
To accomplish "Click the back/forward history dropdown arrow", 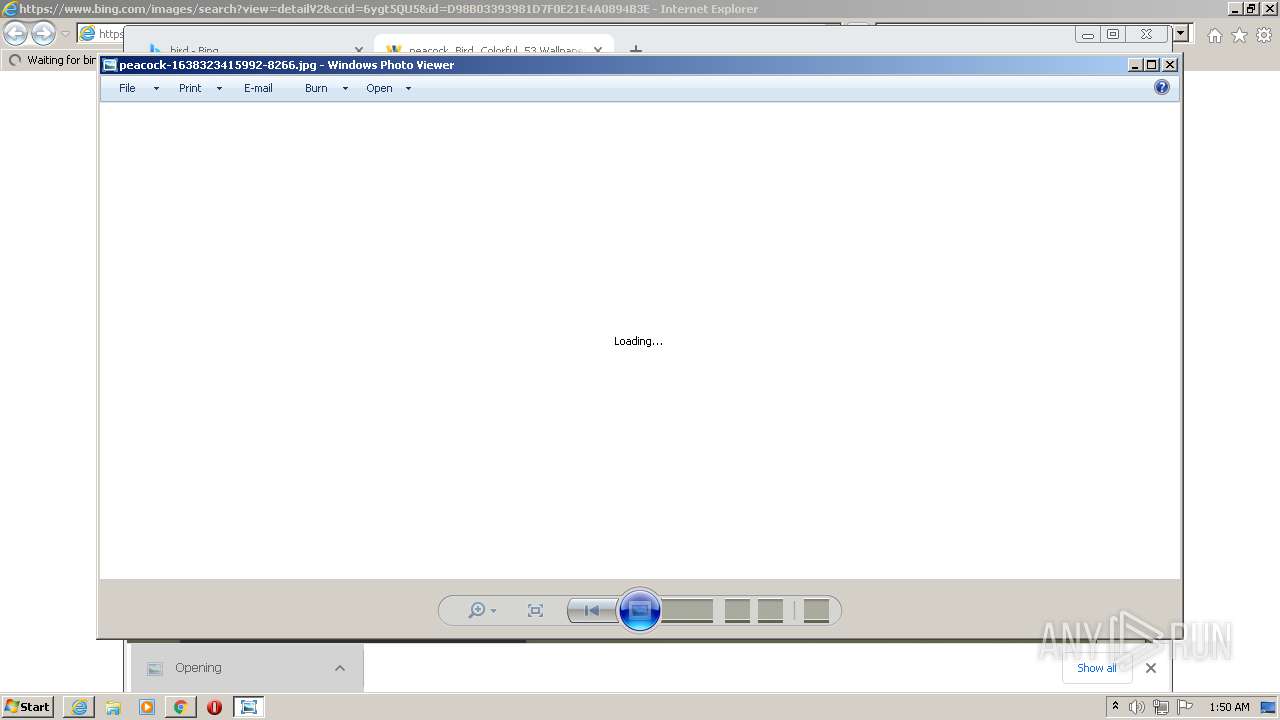I will pos(66,34).
